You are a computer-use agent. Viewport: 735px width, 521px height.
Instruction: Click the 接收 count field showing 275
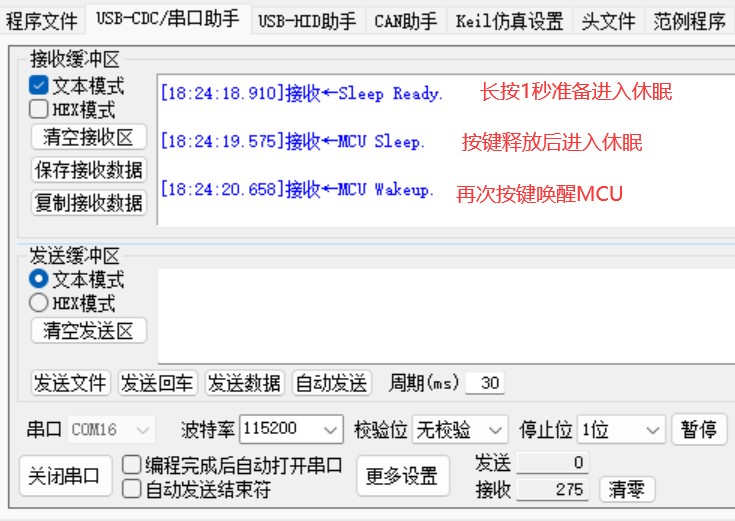[x=552, y=490]
